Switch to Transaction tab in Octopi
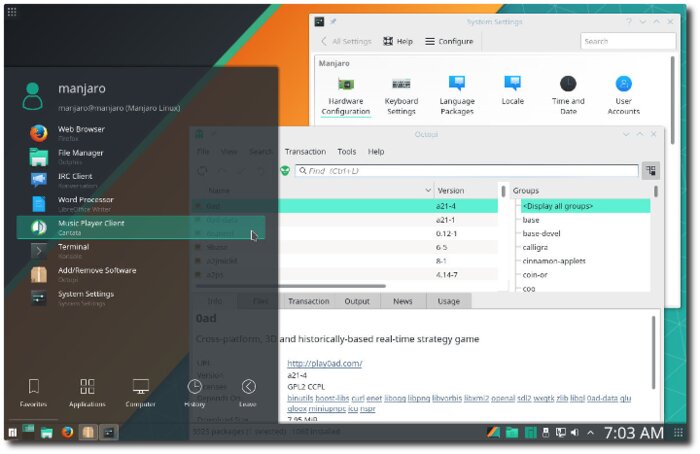This screenshot has width=700, height=454. 308,301
